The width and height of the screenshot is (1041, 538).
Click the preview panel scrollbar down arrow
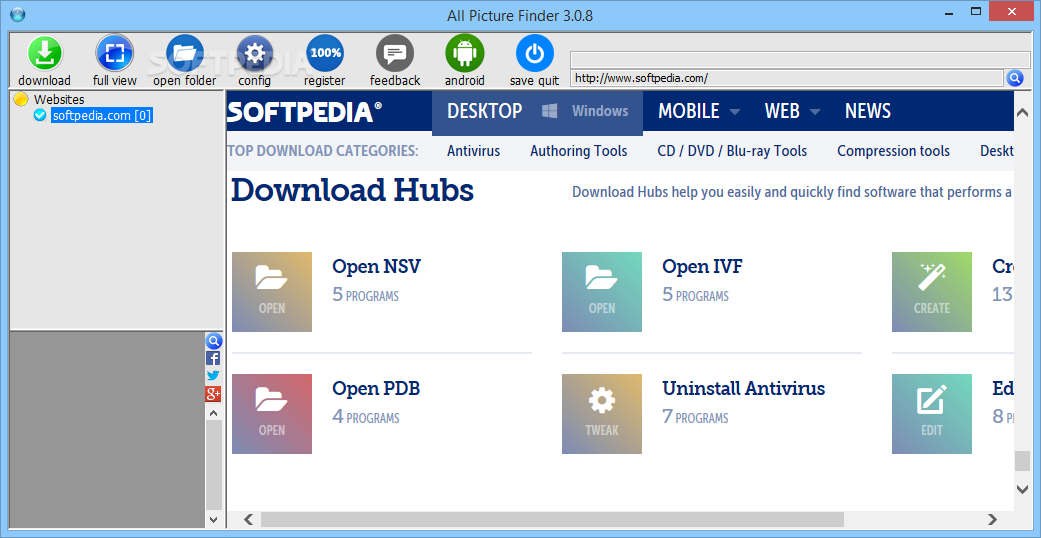[x=213, y=520]
